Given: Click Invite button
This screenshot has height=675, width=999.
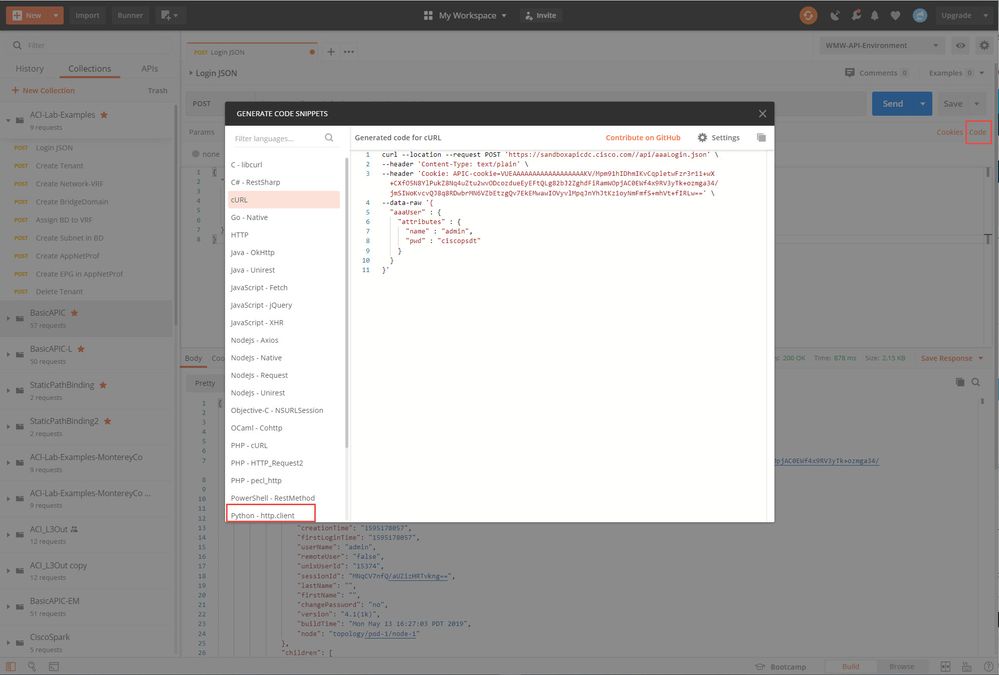Looking at the screenshot, I should (540, 15).
